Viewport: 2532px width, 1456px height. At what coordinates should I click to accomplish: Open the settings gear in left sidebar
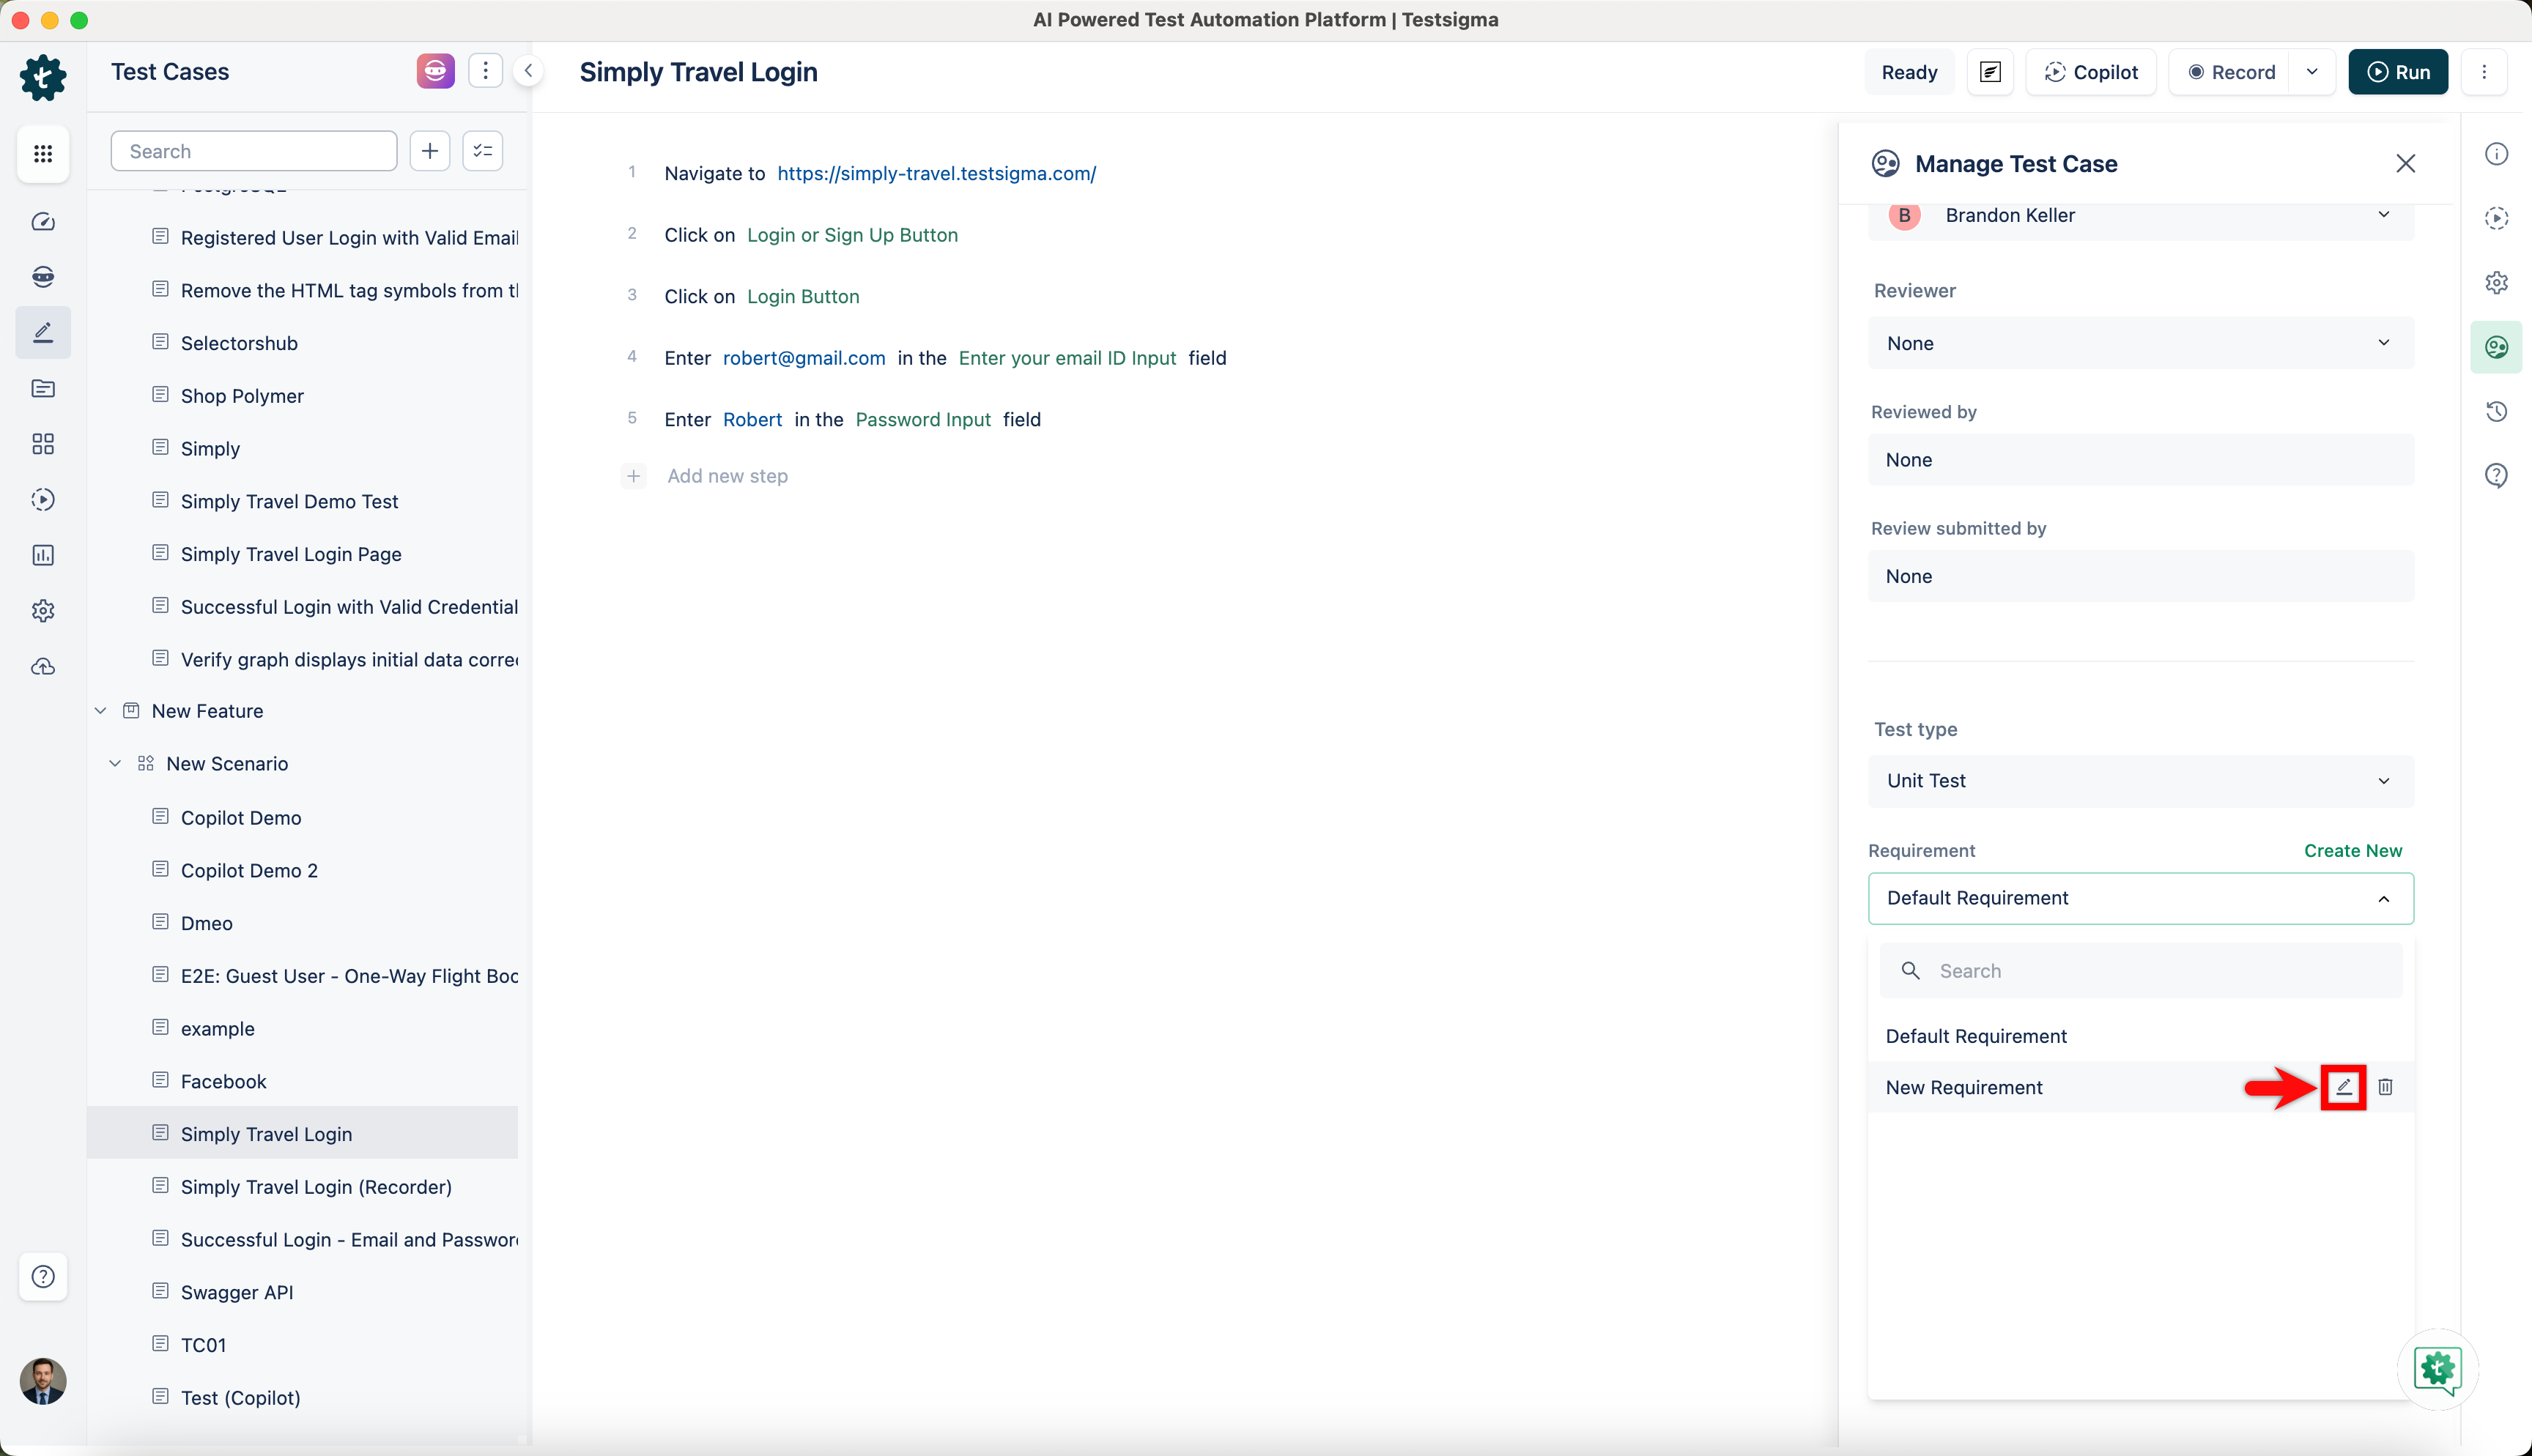click(43, 611)
